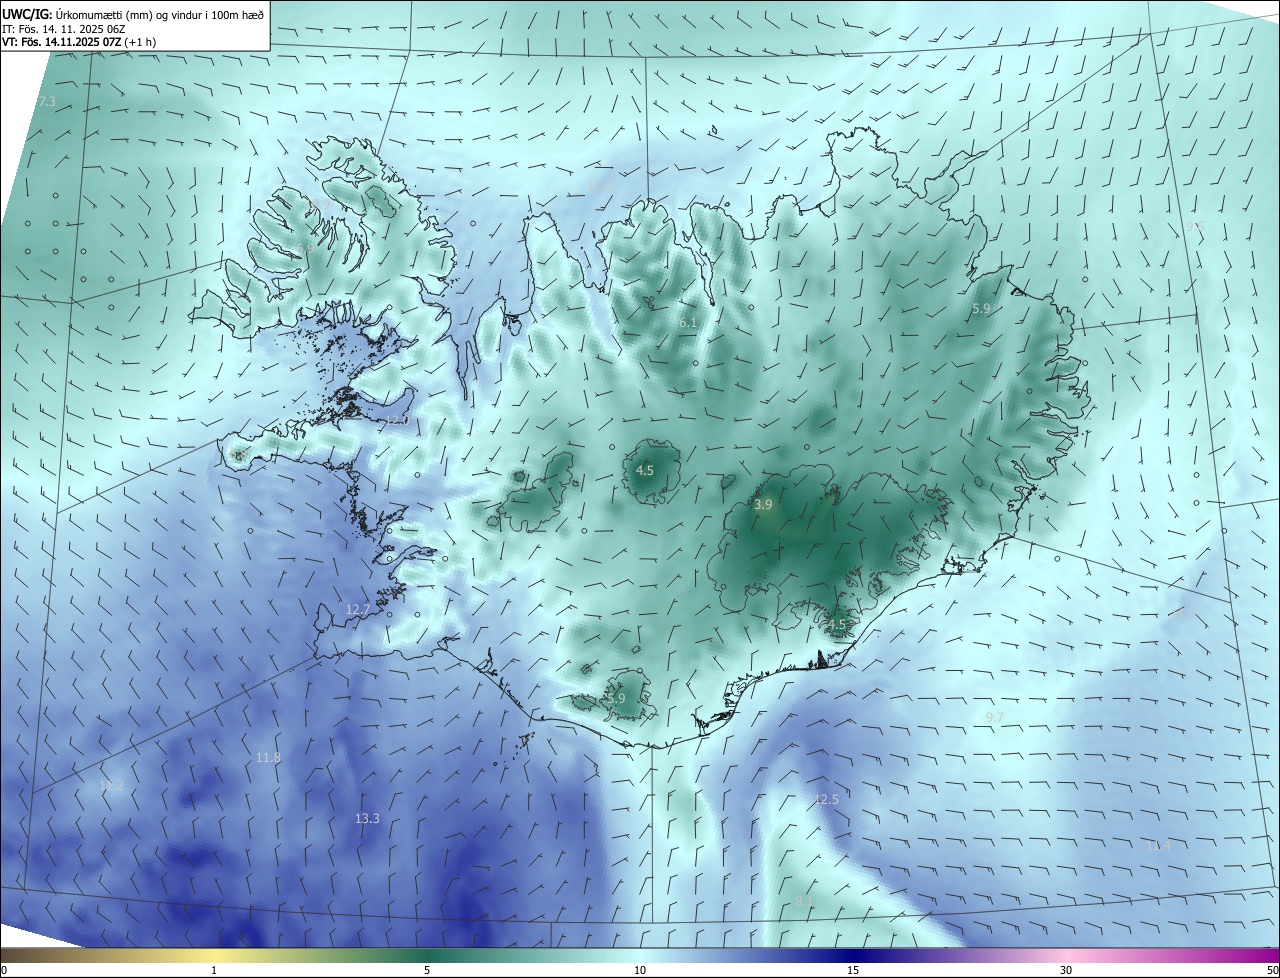Click the color scale tick label 15
Viewport: 1280px width, 978px height.
click(x=853, y=970)
